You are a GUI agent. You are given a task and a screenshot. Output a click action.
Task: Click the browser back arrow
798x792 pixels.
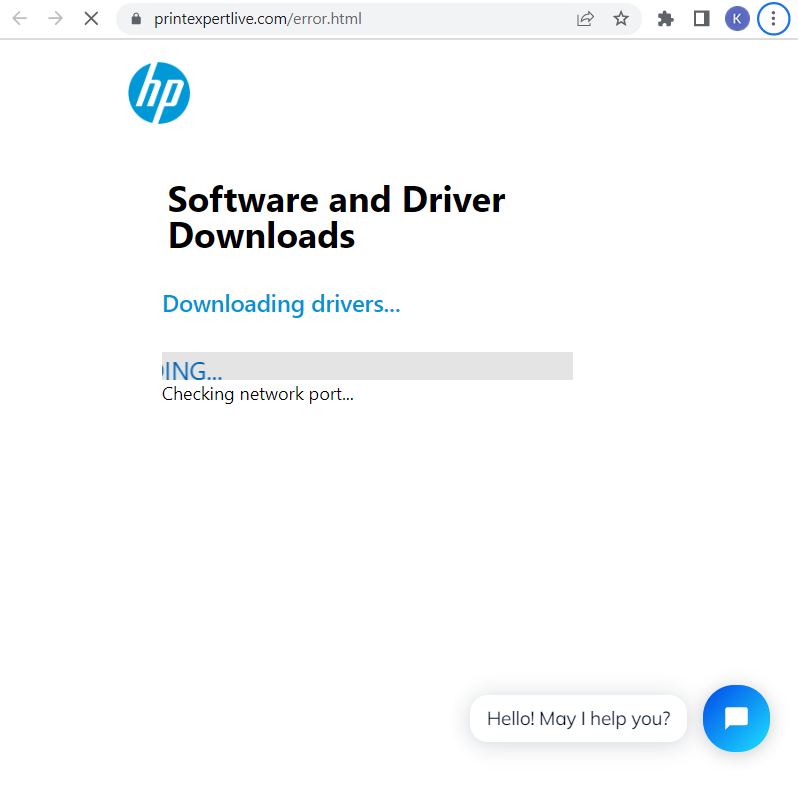click(19, 18)
